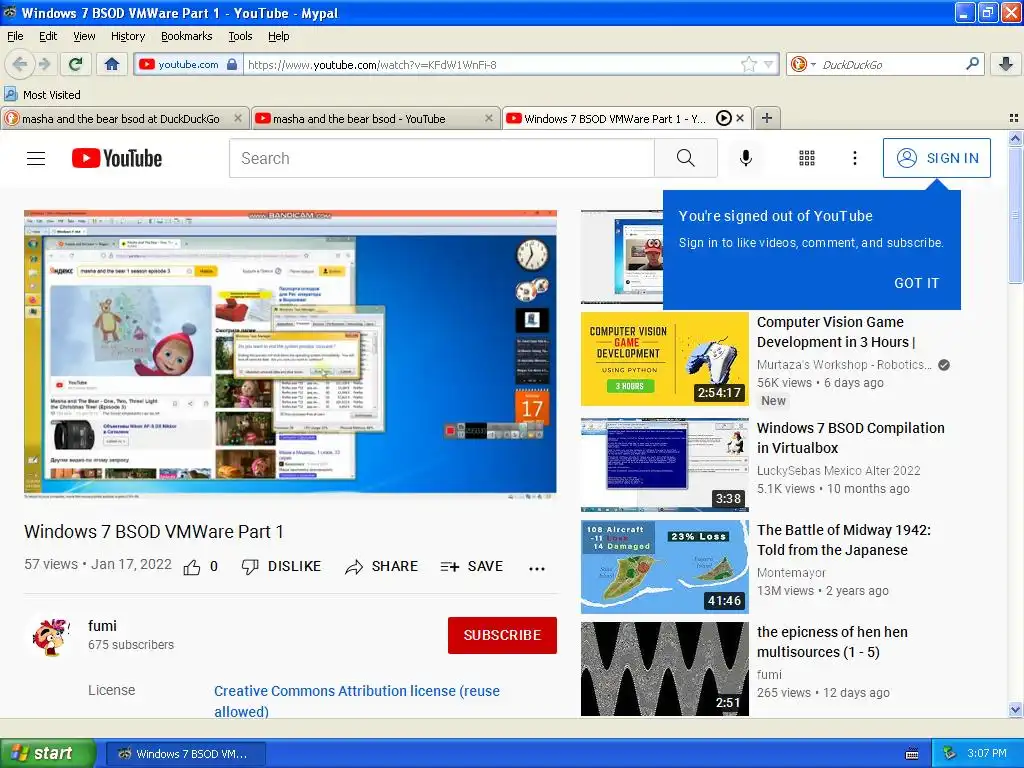
Task: Click the DISLIKE button
Action: (281, 566)
